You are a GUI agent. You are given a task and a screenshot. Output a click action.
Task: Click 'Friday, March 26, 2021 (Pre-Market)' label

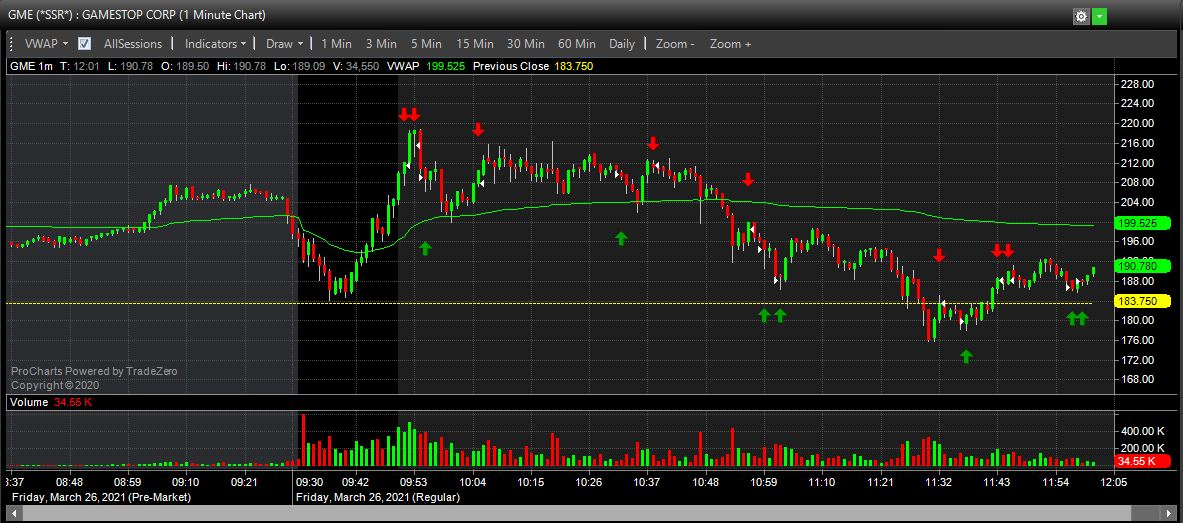101,497
